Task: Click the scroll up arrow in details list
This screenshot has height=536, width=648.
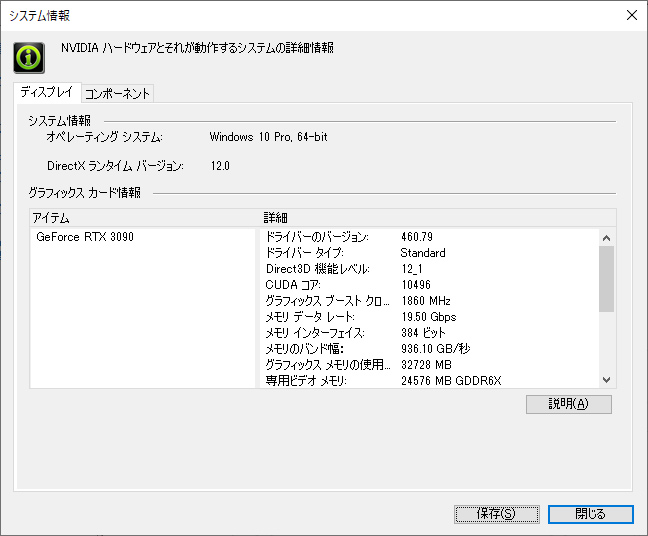Action: coord(606,238)
